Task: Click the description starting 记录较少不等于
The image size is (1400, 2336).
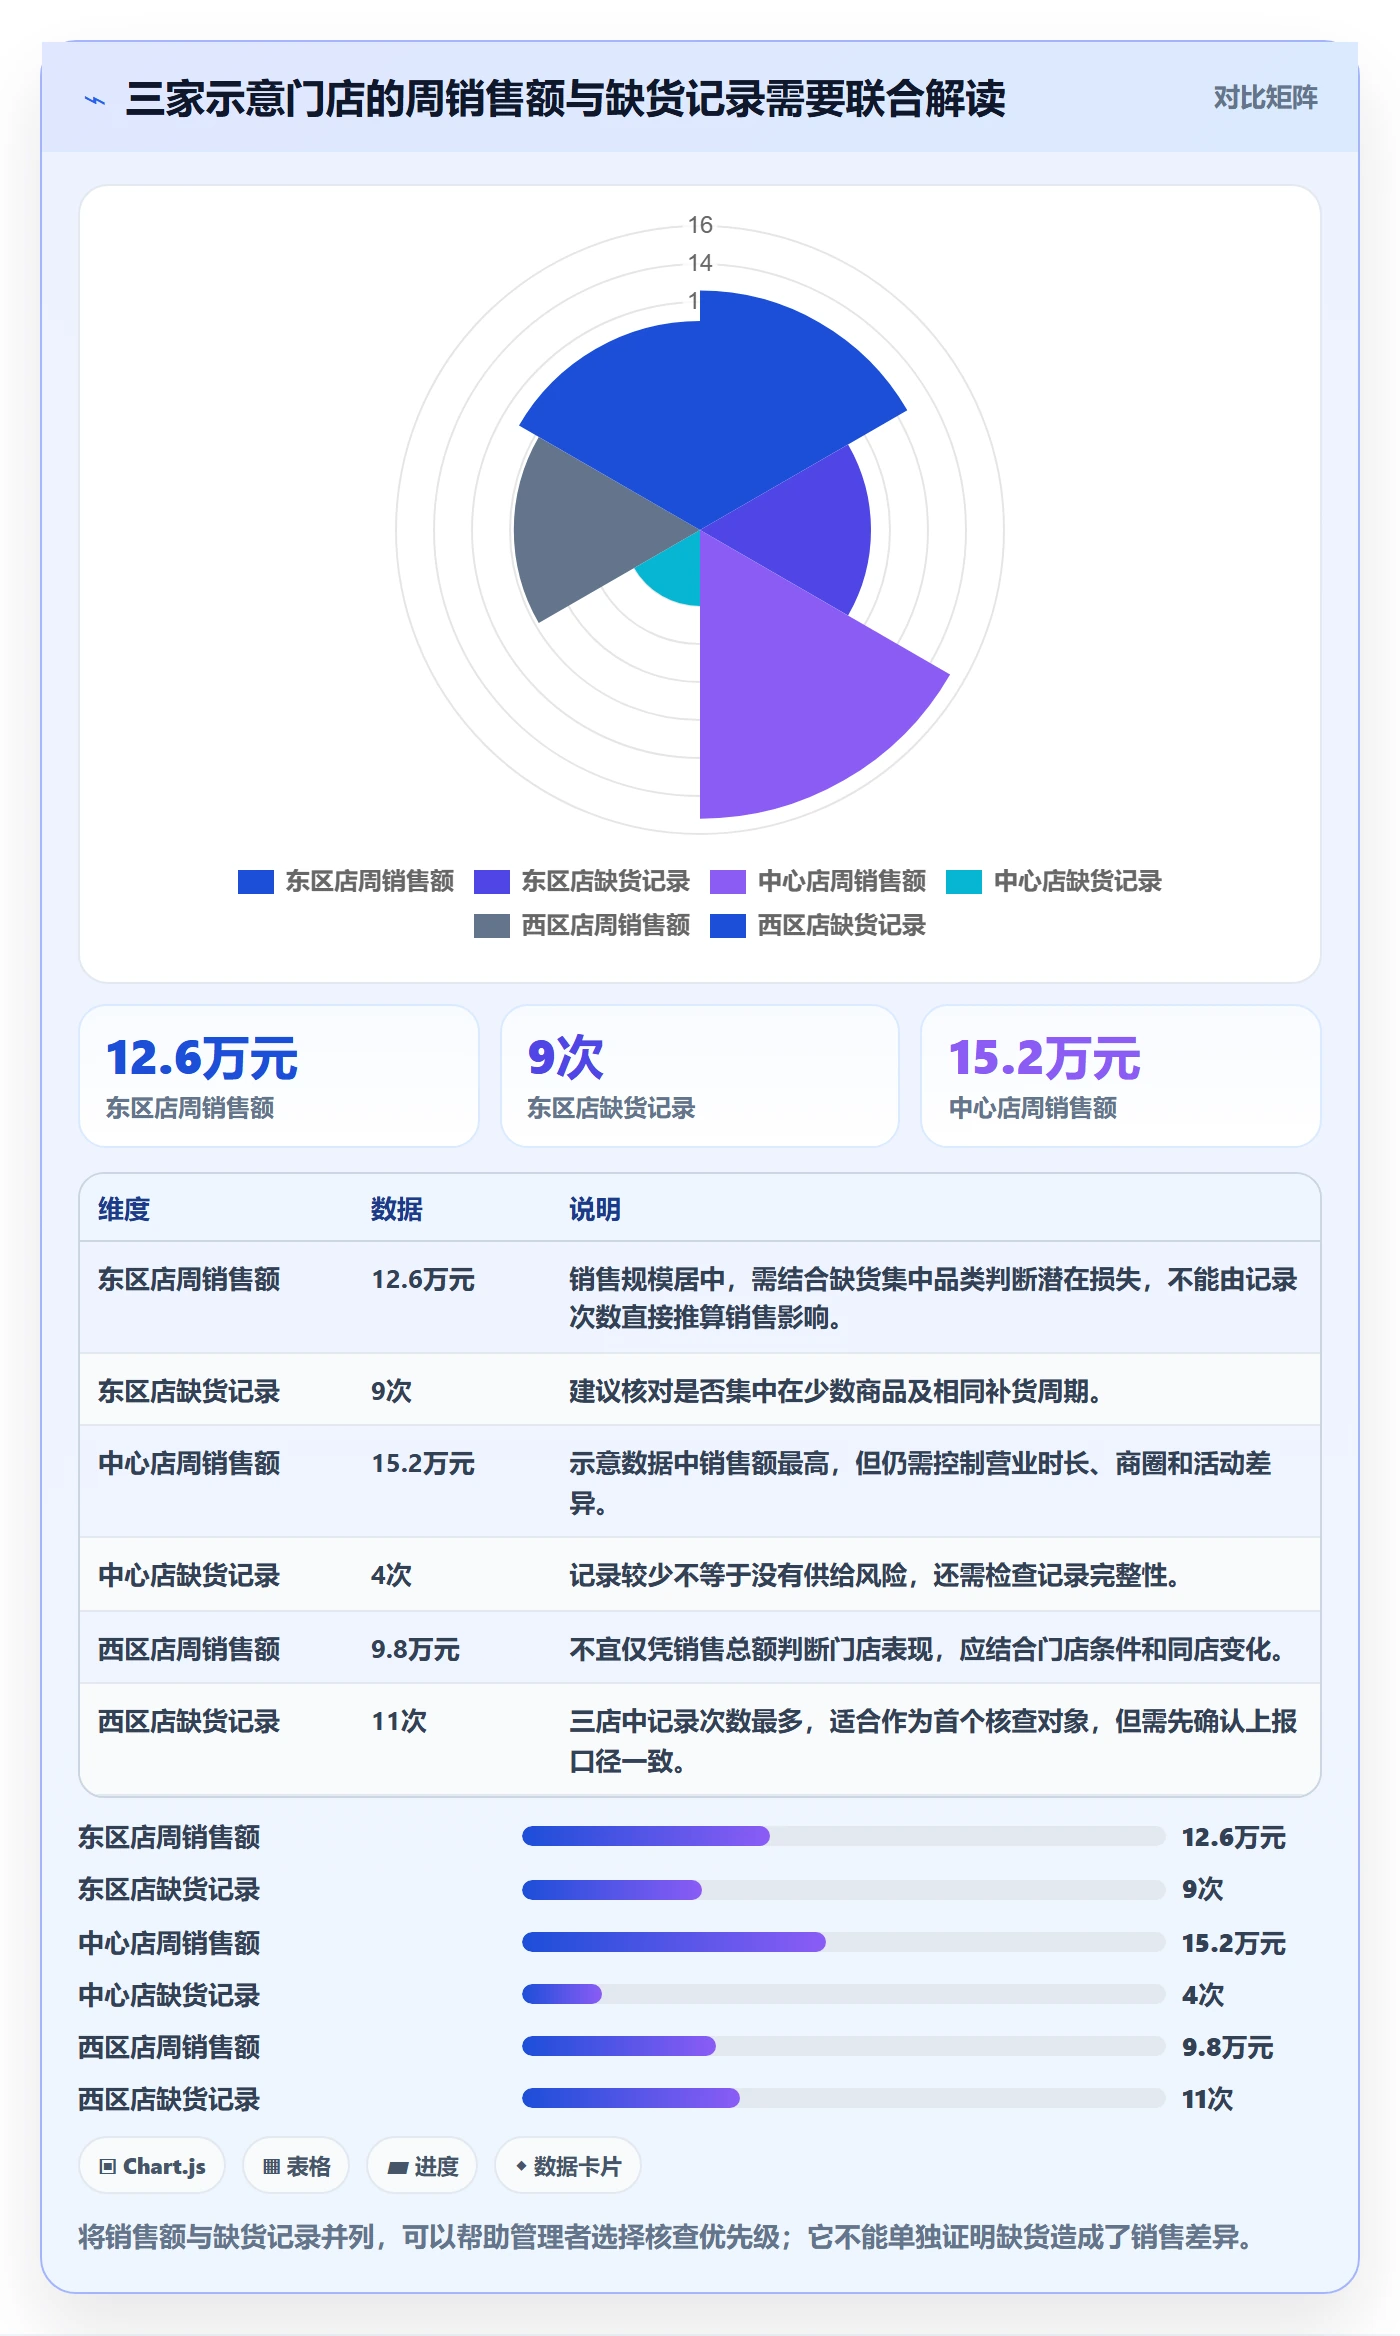Action: tap(875, 1575)
